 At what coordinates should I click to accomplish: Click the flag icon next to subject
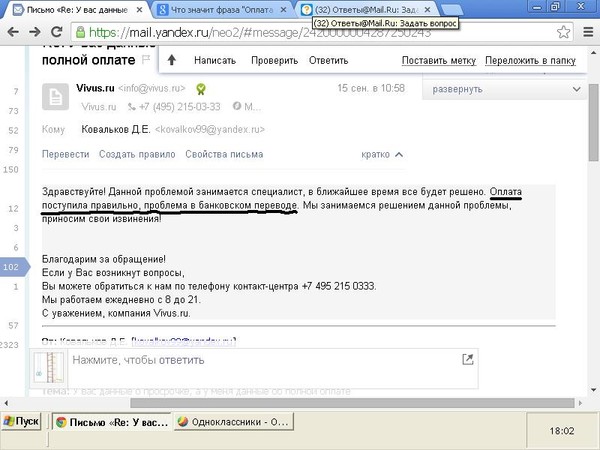(146, 59)
